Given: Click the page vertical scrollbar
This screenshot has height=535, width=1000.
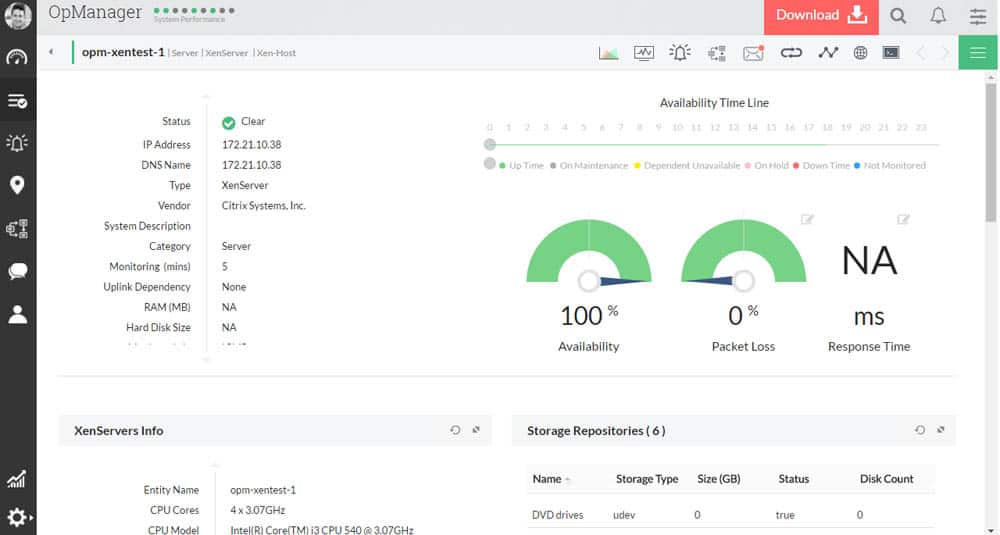Looking at the screenshot, I should tap(990, 153).
